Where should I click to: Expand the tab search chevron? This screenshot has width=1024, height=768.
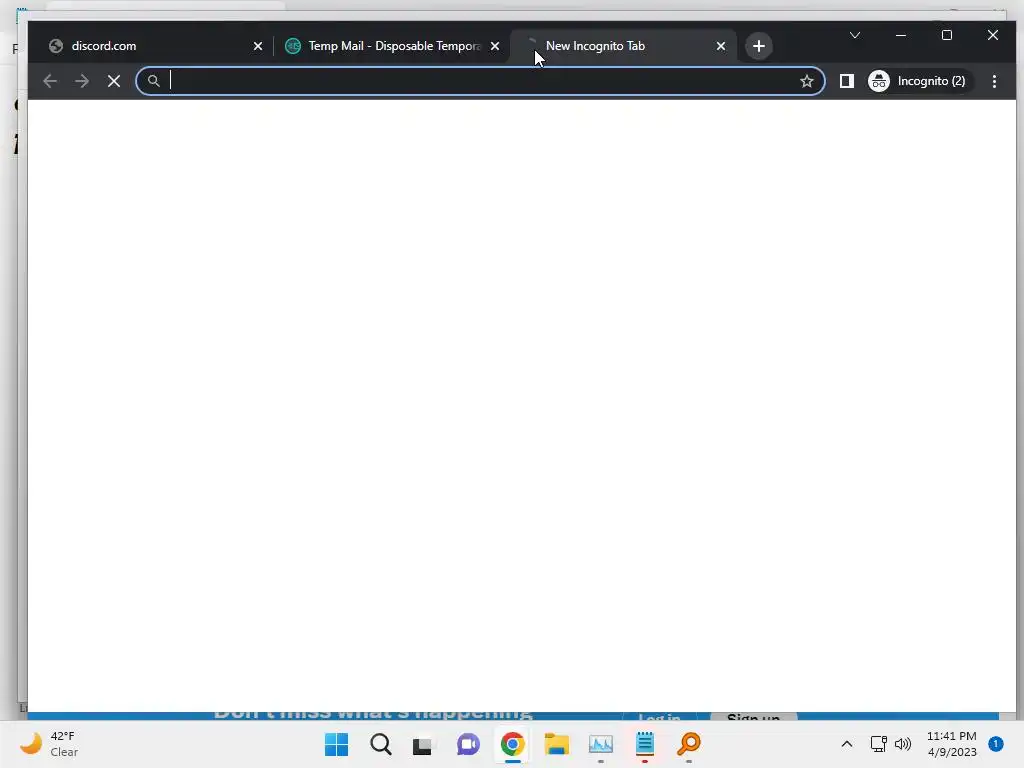pos(855,35)
